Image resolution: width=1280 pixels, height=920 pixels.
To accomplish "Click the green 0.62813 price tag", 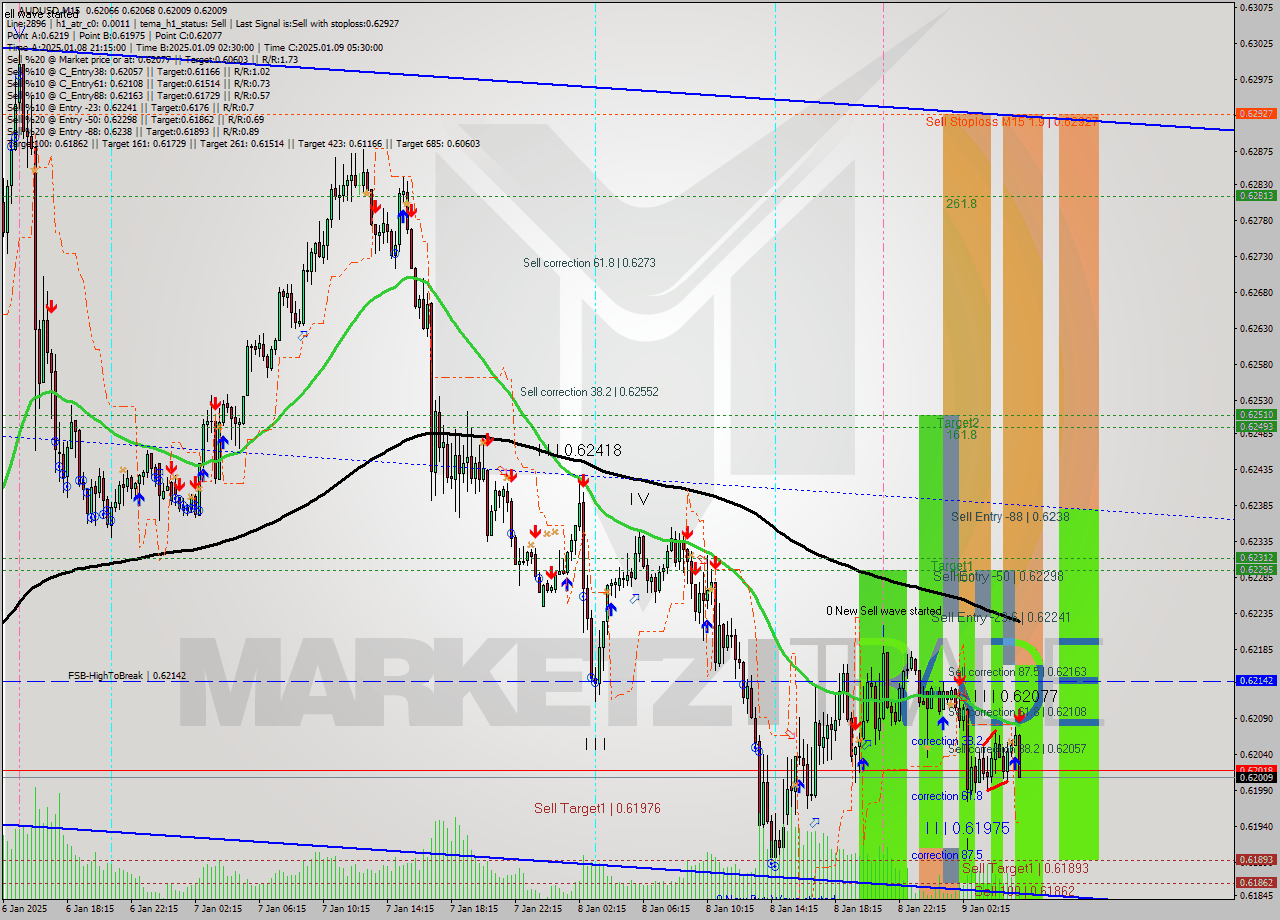I will [1256, 196].
